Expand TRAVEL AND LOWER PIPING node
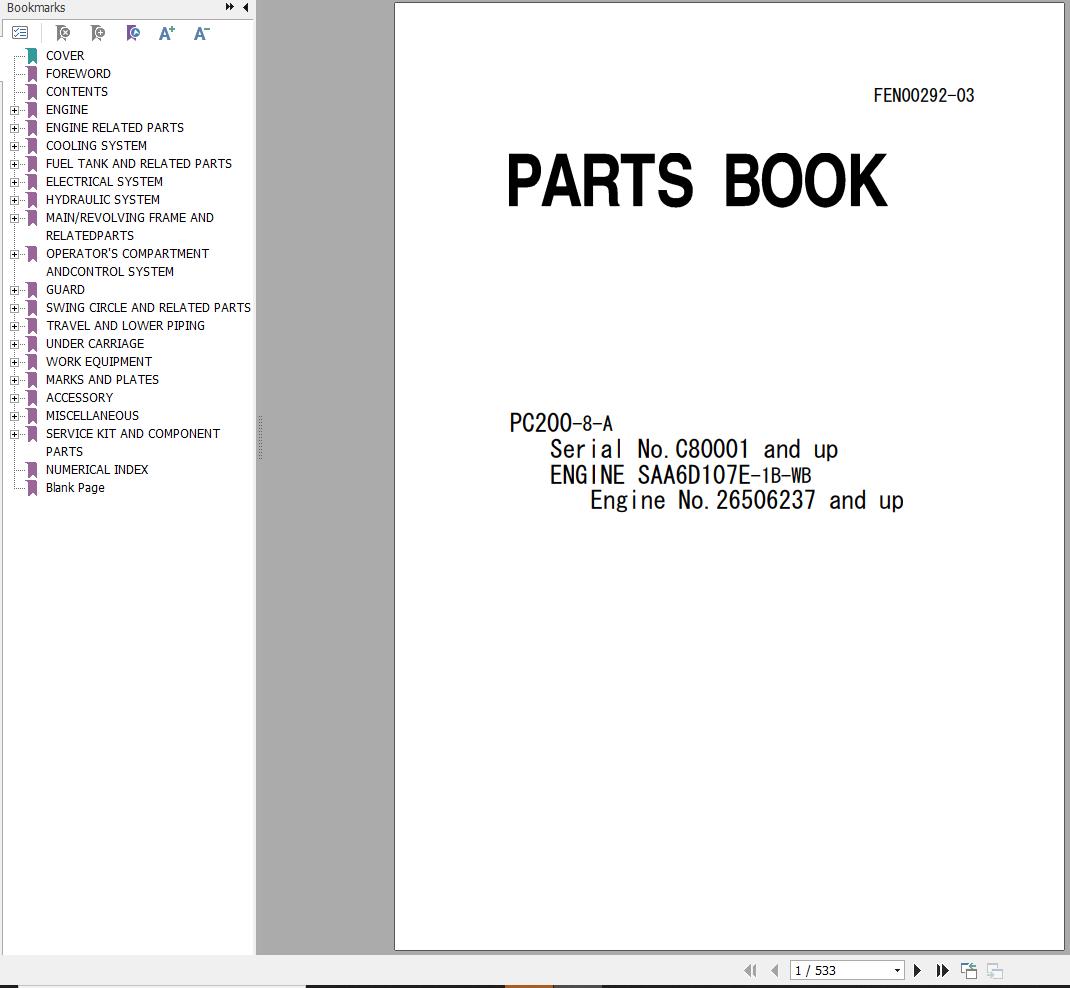The height and width of the screenshot is (988, 1070). [14, 326]
